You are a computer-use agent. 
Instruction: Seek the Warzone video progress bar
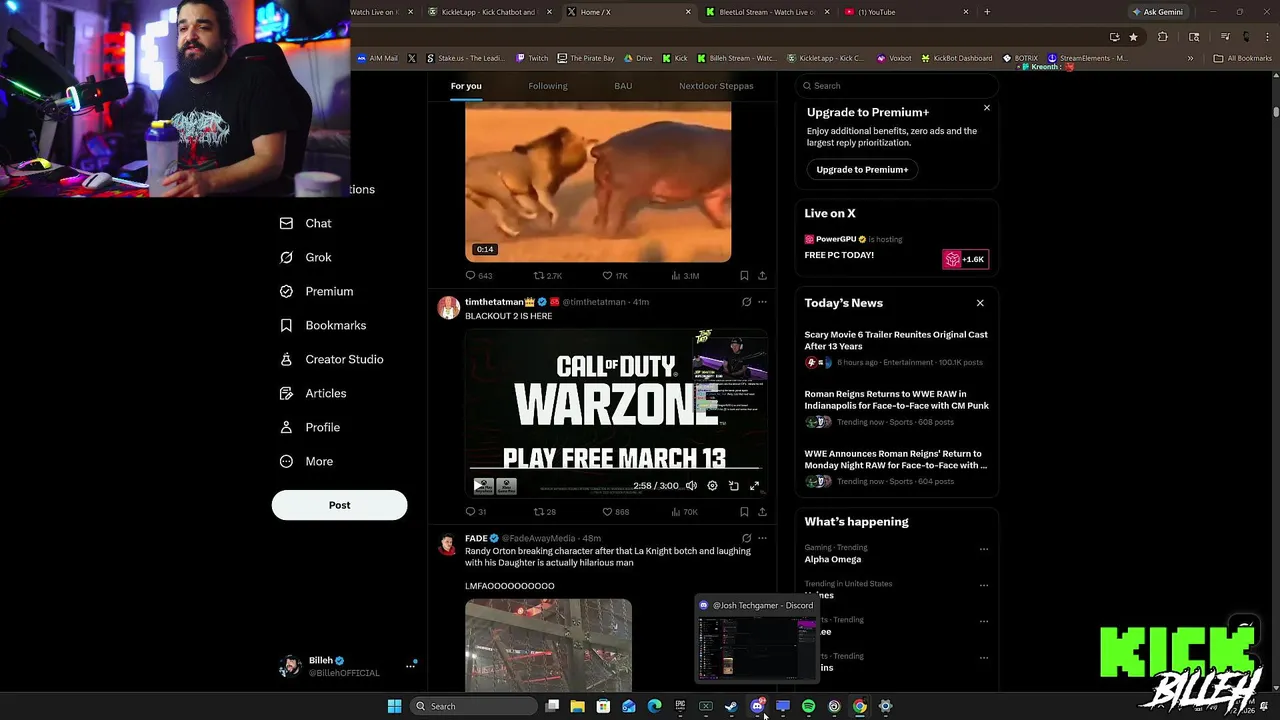(x=615, y=468)
